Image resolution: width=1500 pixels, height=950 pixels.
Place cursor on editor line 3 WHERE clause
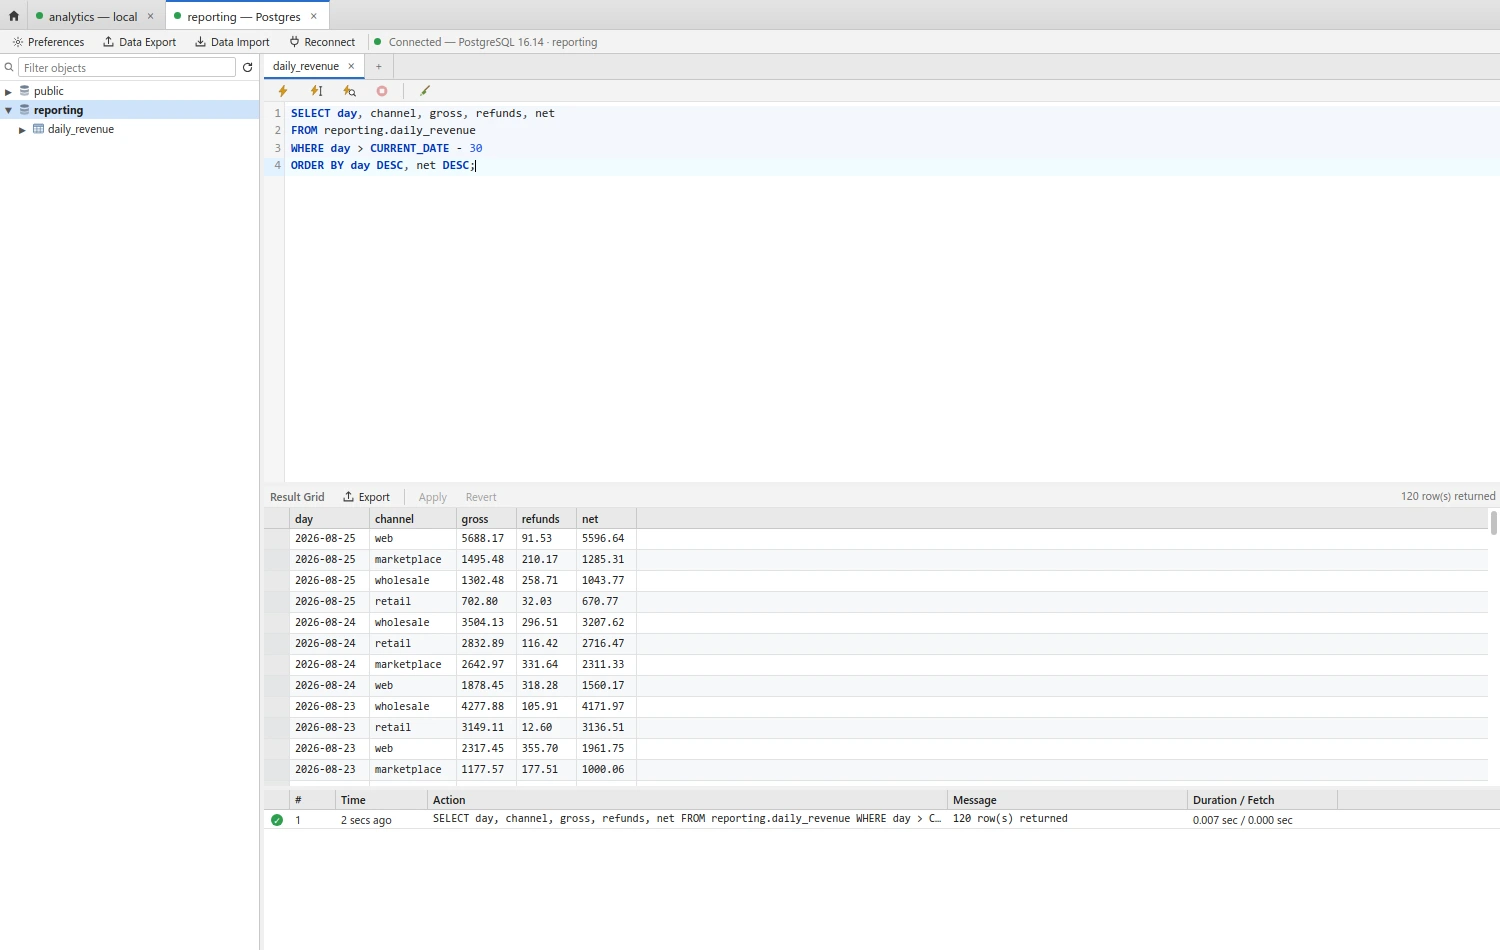[386, 148]
